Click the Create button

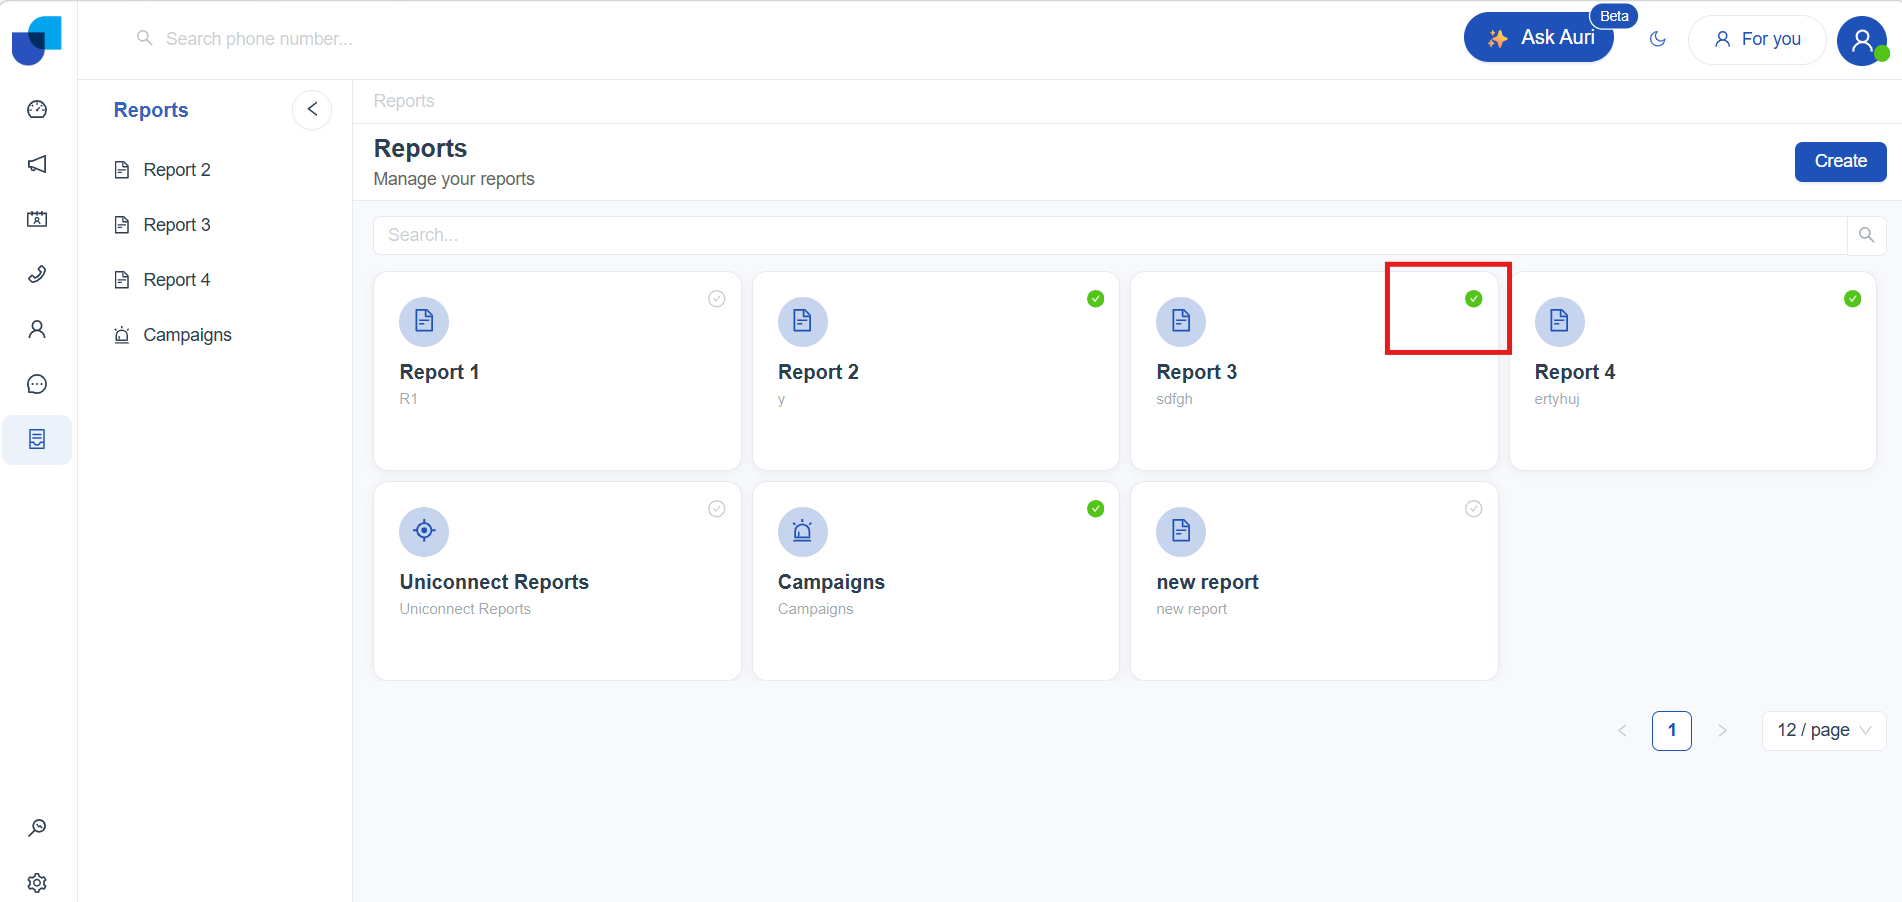tap(1840, 161)
